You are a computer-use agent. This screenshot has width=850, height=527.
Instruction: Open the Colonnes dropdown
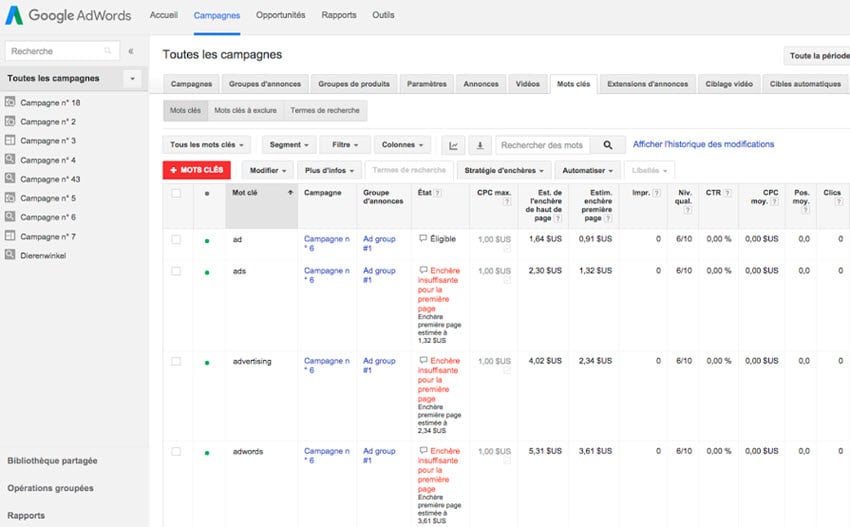click(x=402, y=145)
